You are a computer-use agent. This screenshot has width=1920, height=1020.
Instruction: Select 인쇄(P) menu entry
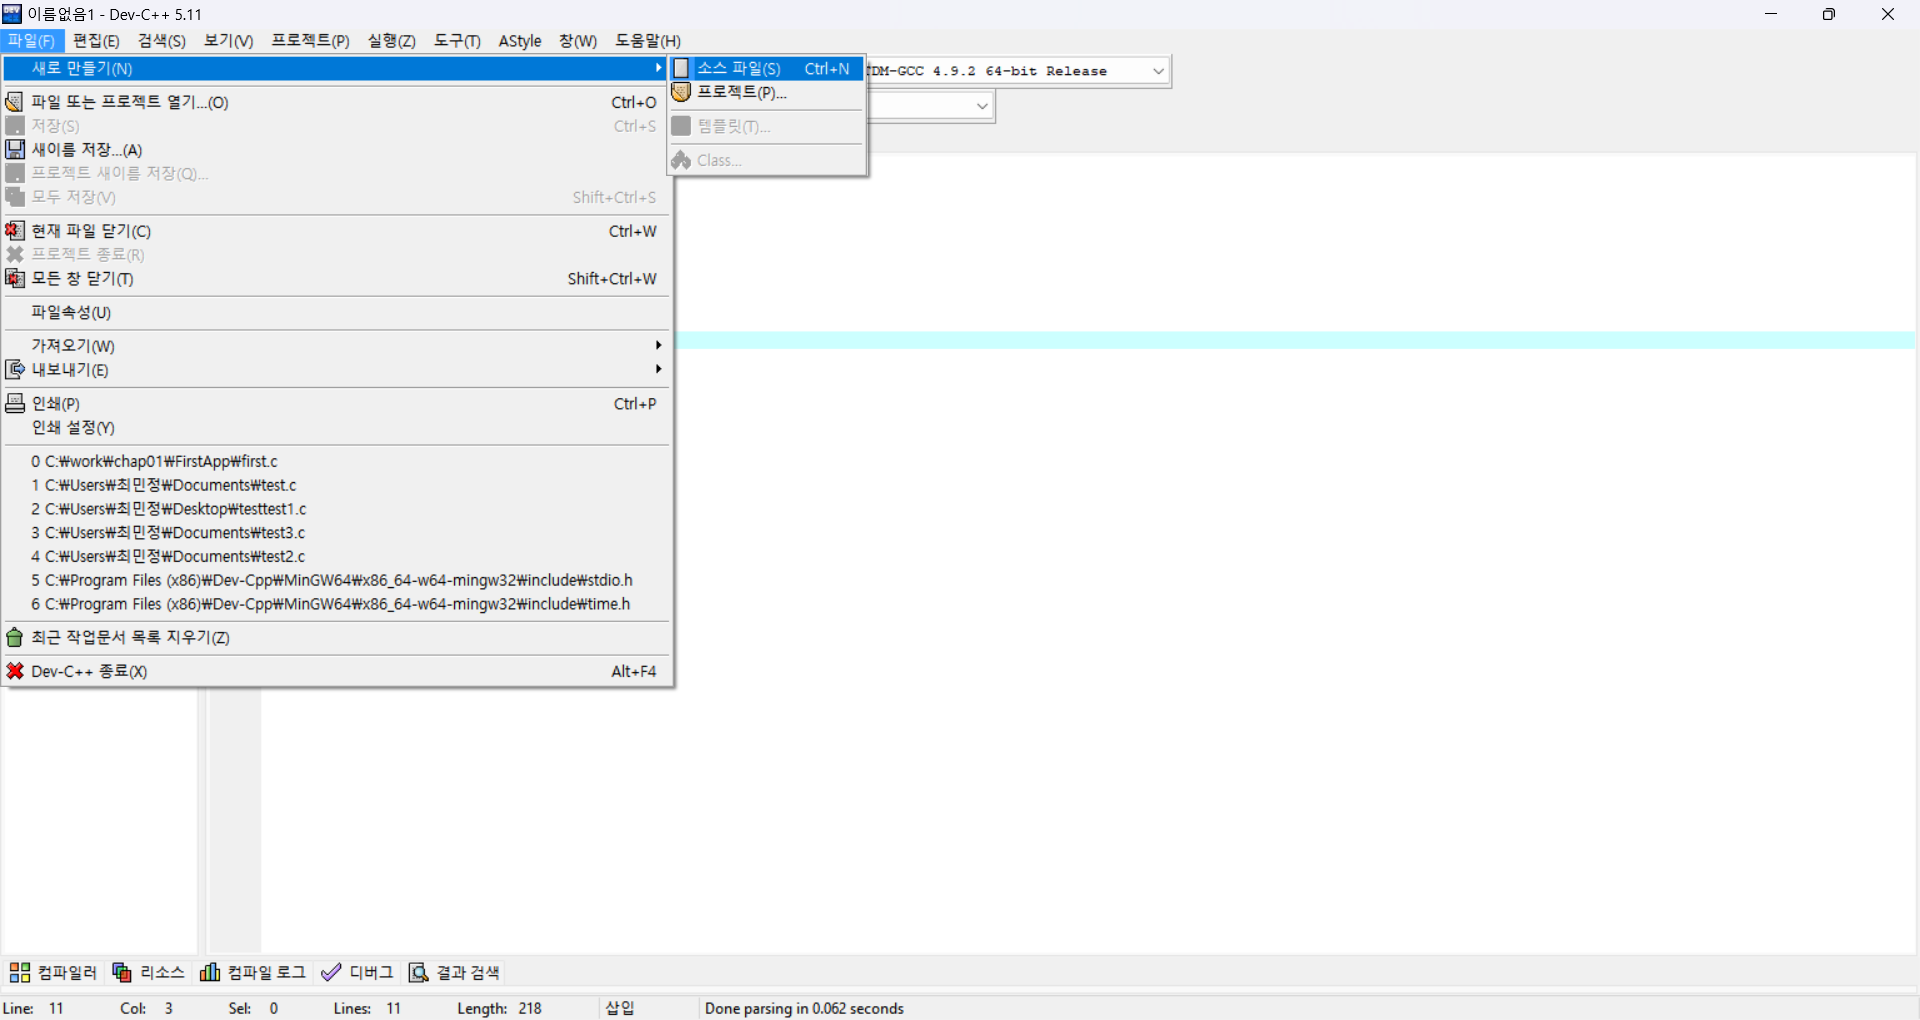pyautogui.click(x=335, y=403)
